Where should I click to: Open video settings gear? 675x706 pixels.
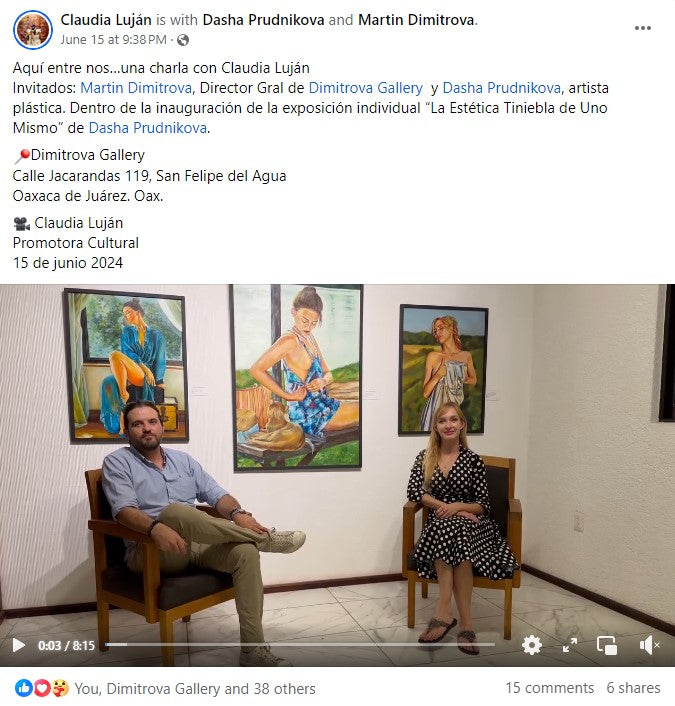tap(532, 645)
